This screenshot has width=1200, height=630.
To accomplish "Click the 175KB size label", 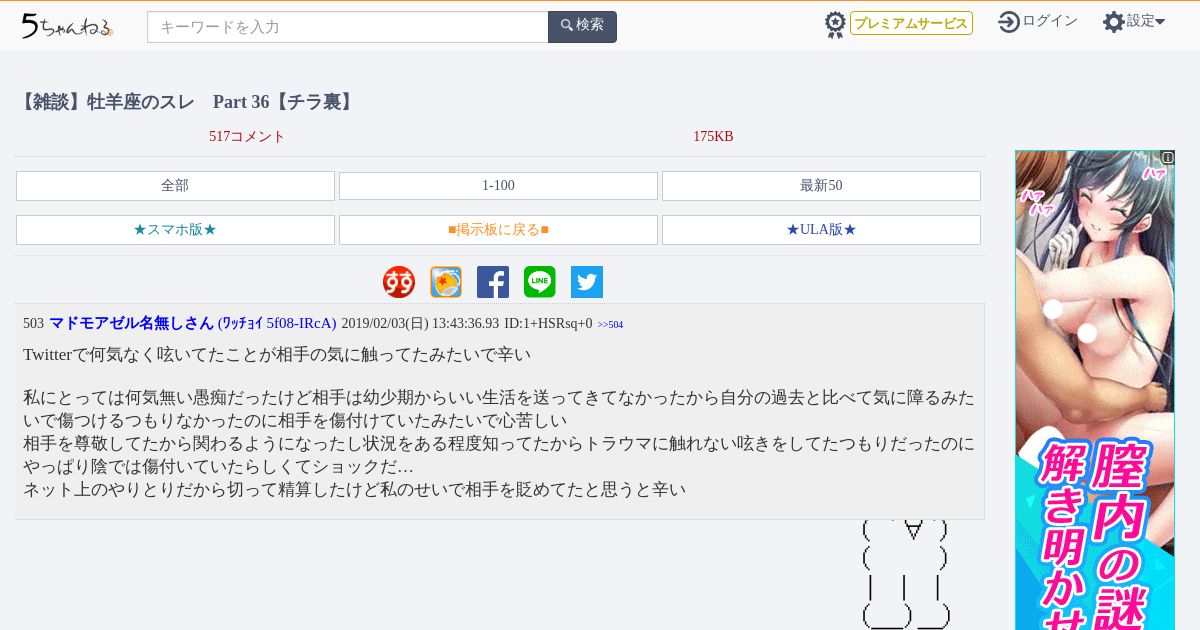I will click(713, 137).
